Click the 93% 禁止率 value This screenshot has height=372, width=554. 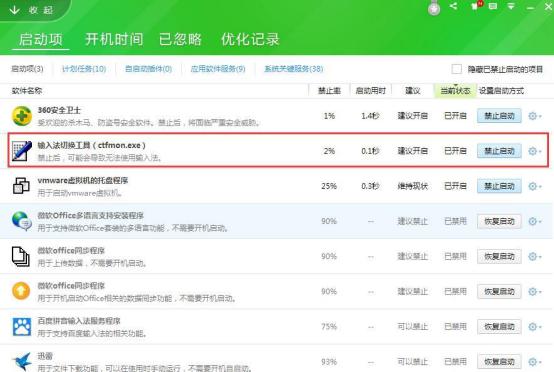coord(329,361)
